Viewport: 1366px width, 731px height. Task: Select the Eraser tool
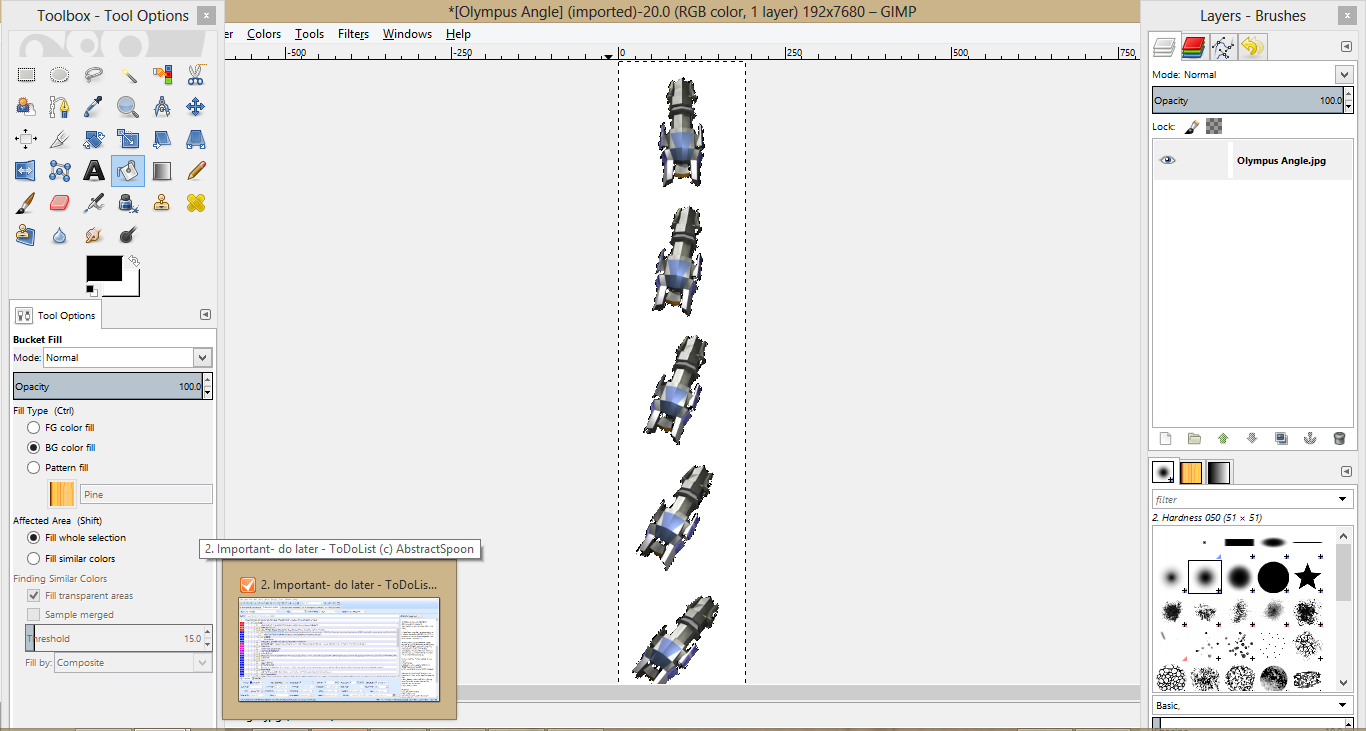(x=60, y=203)
